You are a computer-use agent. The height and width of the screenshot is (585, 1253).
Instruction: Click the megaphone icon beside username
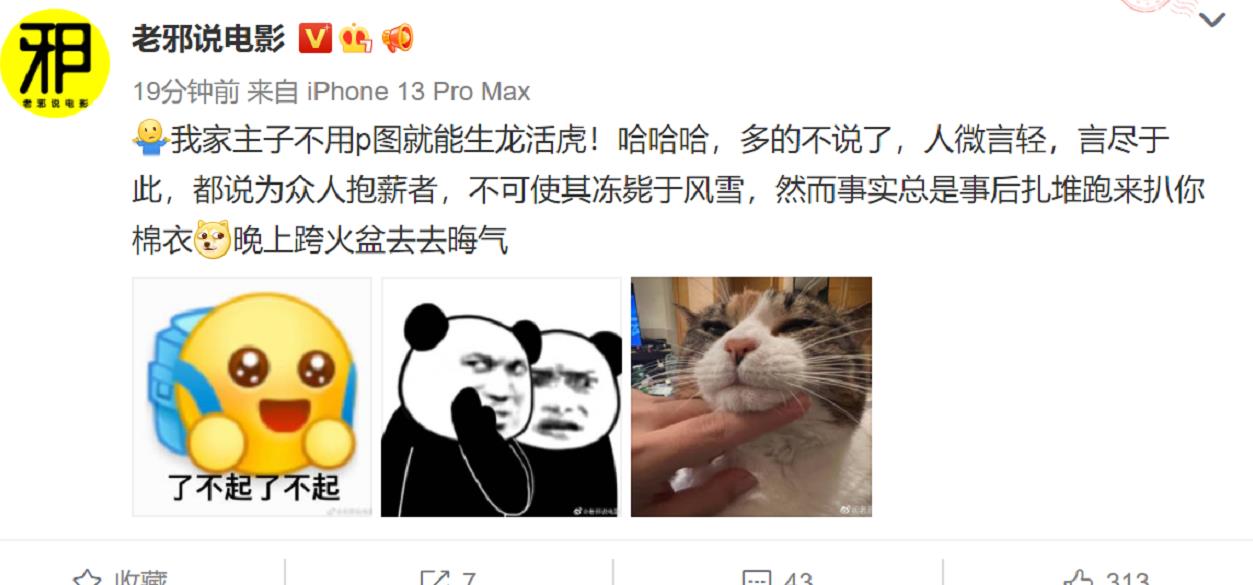[x=397, y=39]
